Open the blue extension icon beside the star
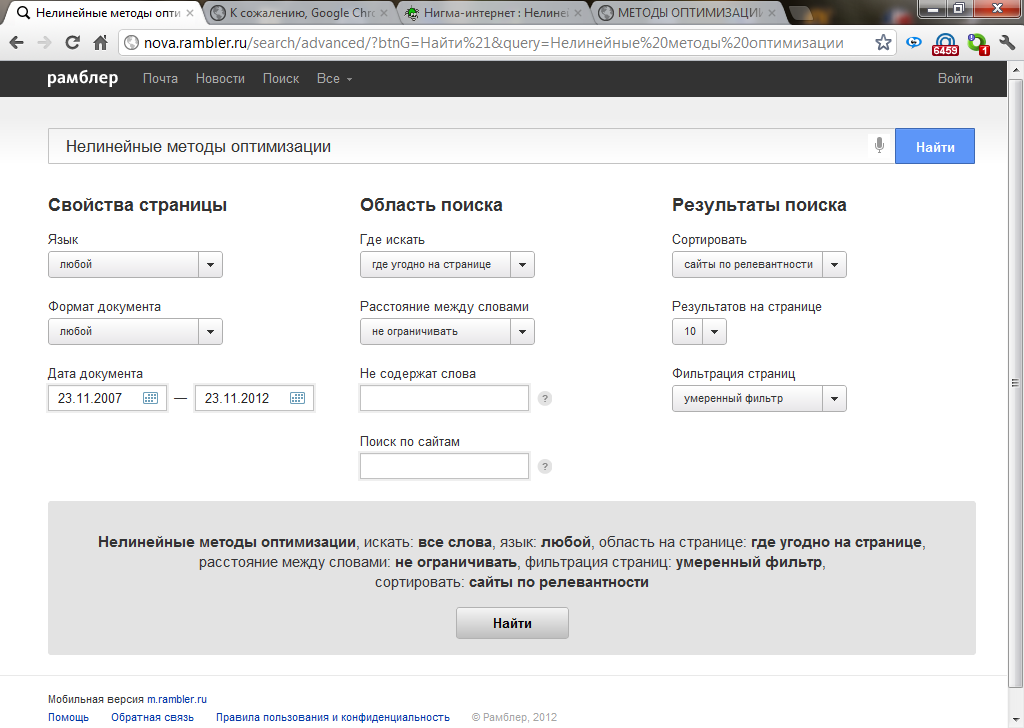Screen dimensions: 1024x728 914,42
